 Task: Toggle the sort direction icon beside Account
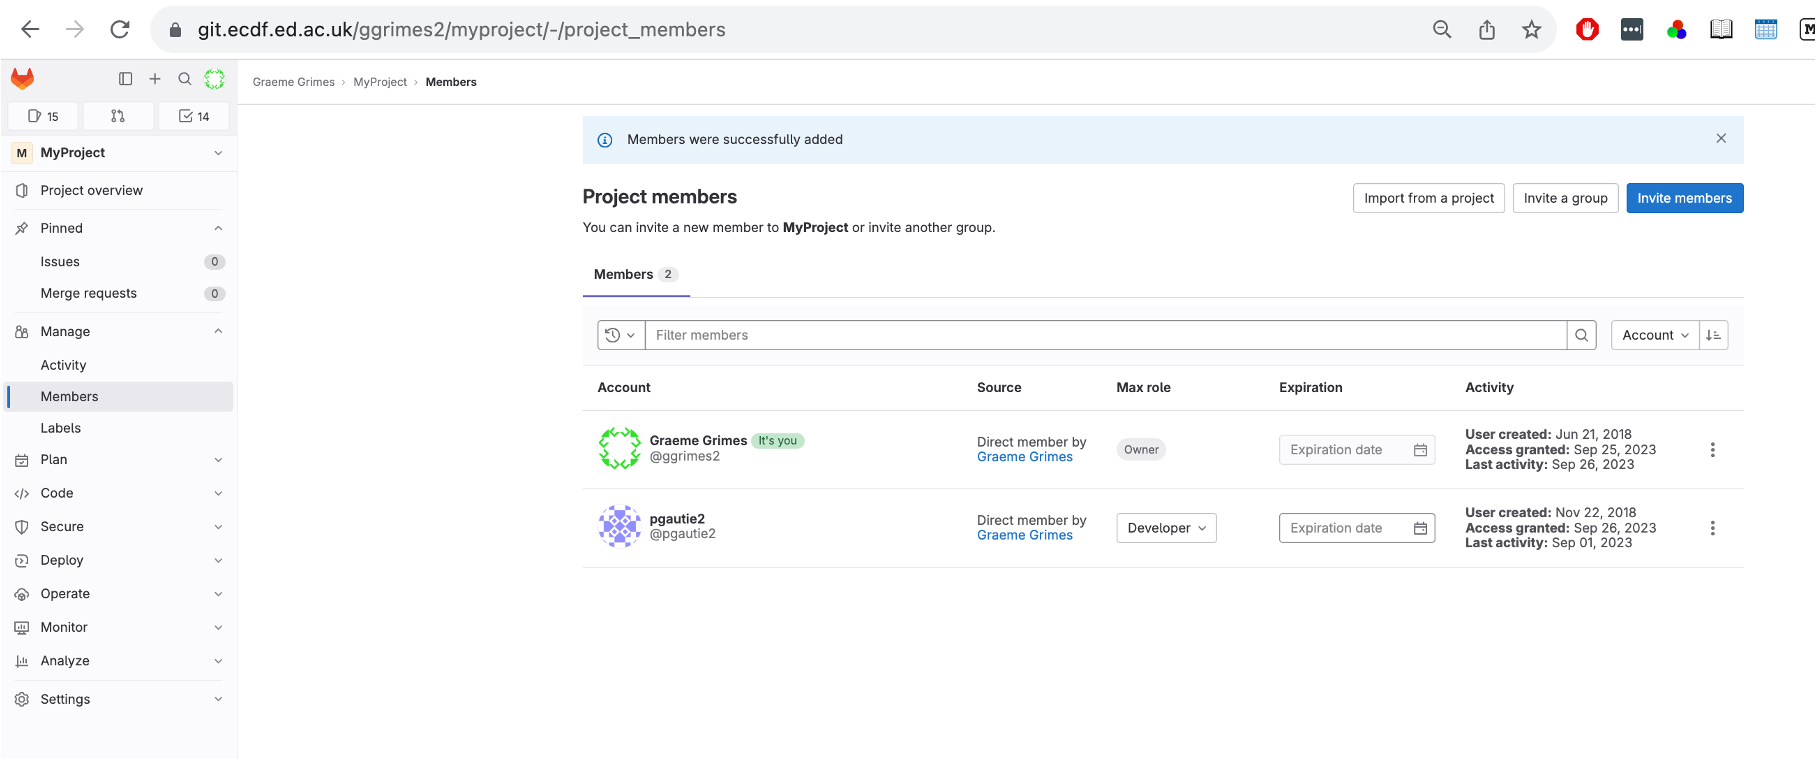click(1714, 335)
